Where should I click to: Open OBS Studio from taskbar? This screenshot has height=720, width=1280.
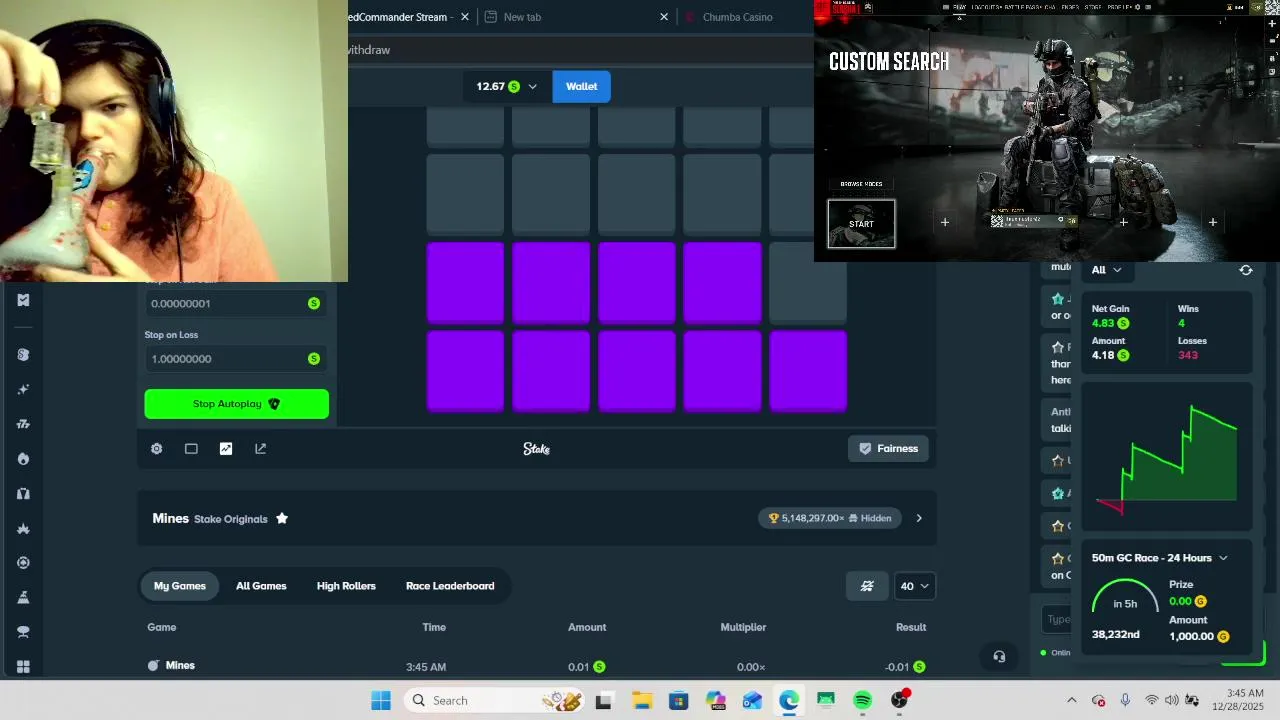coord(899,701)
